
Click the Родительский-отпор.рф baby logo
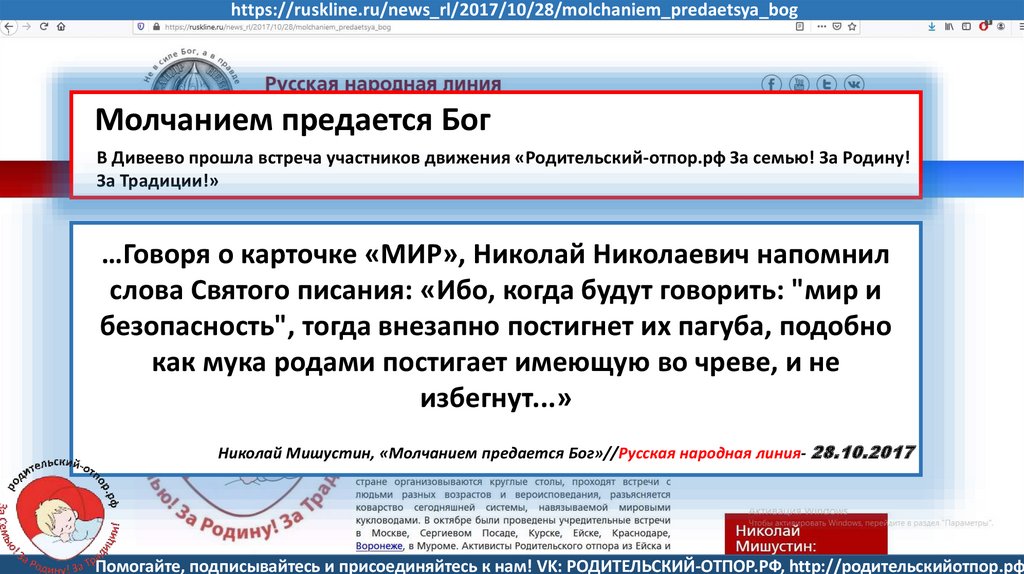61,518
